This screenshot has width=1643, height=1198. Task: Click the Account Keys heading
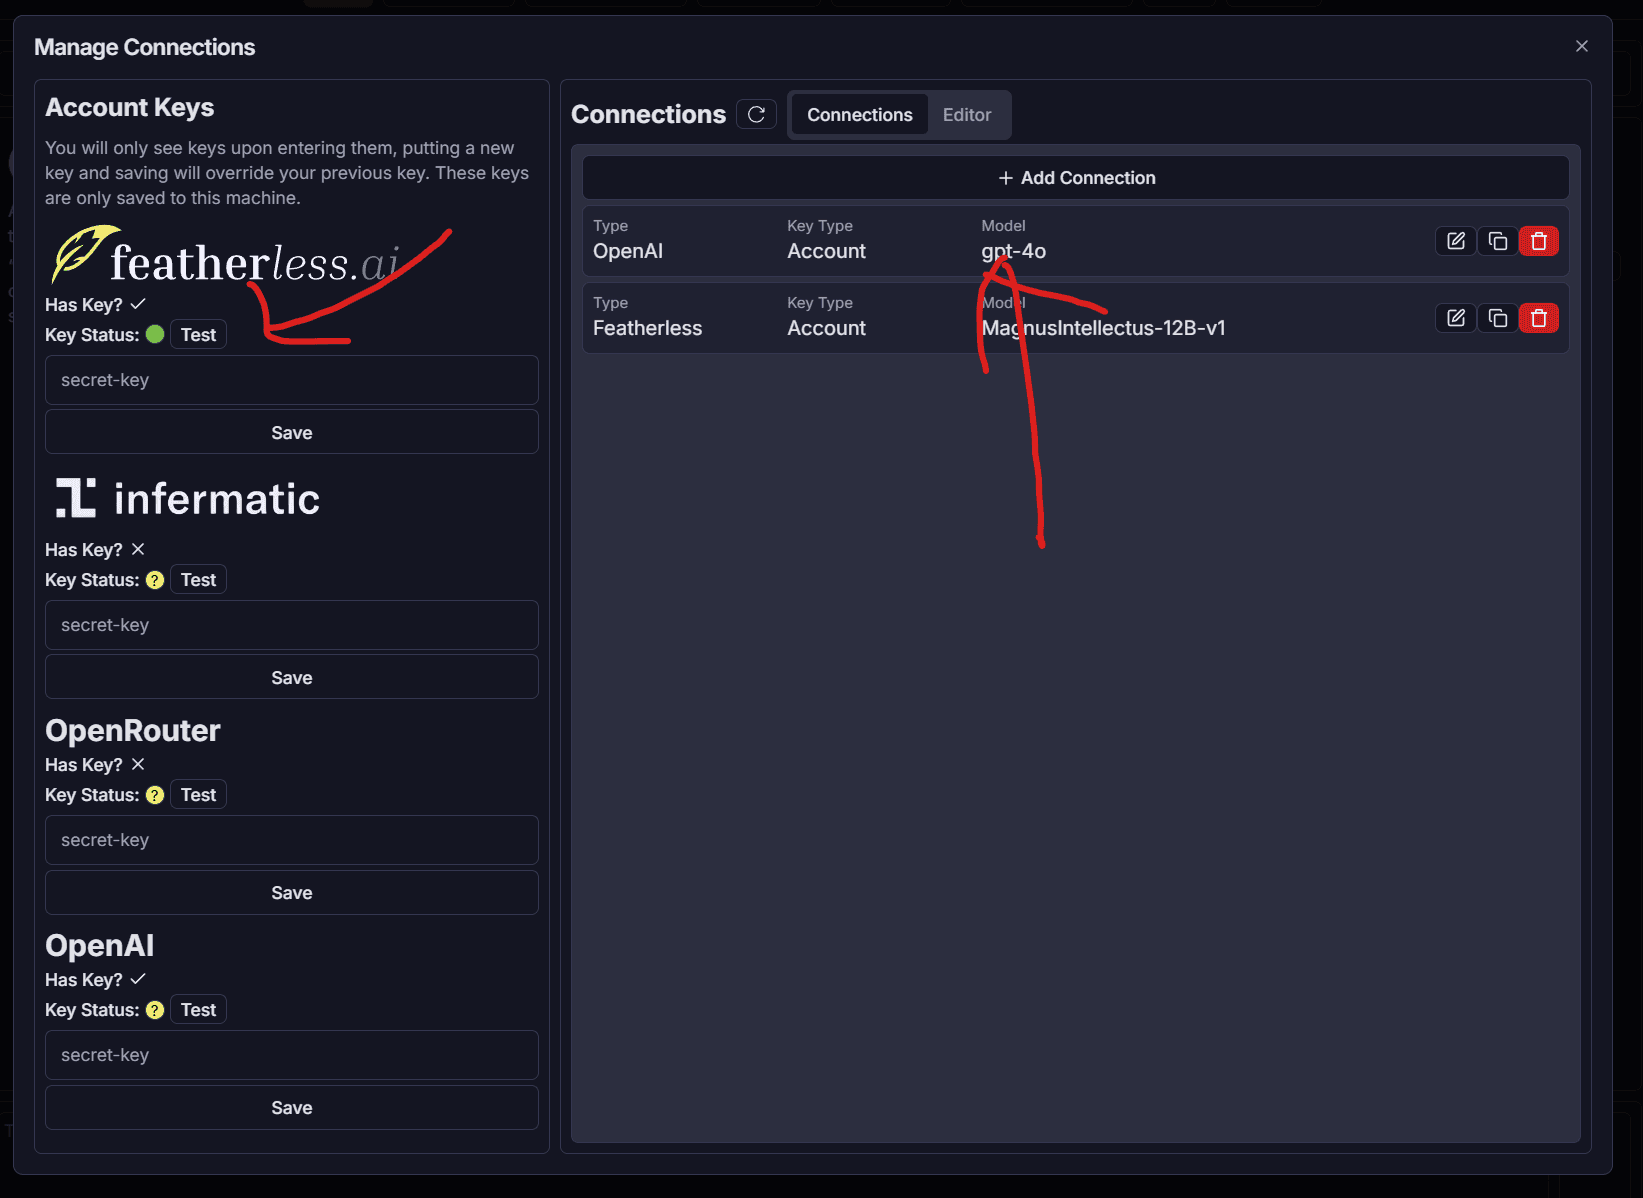130,107
